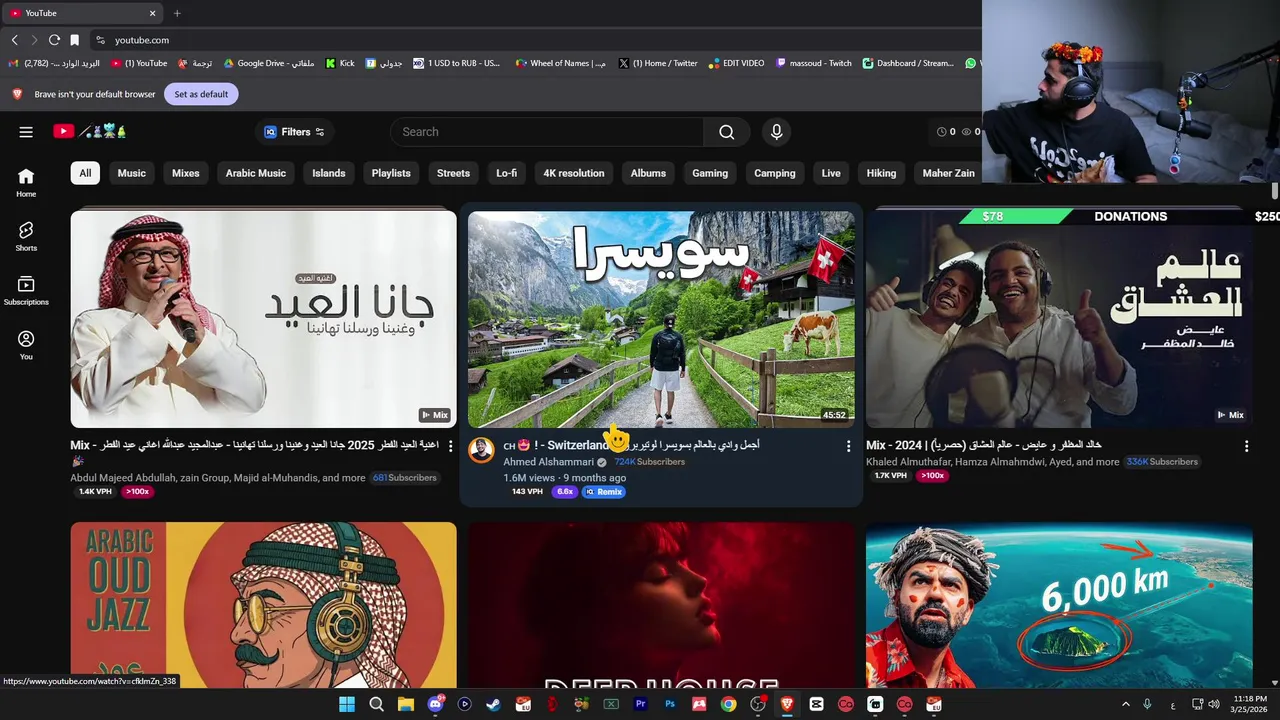Select the Albums filter chip
The image size is (1280, 720).
(x=648, y=173)
